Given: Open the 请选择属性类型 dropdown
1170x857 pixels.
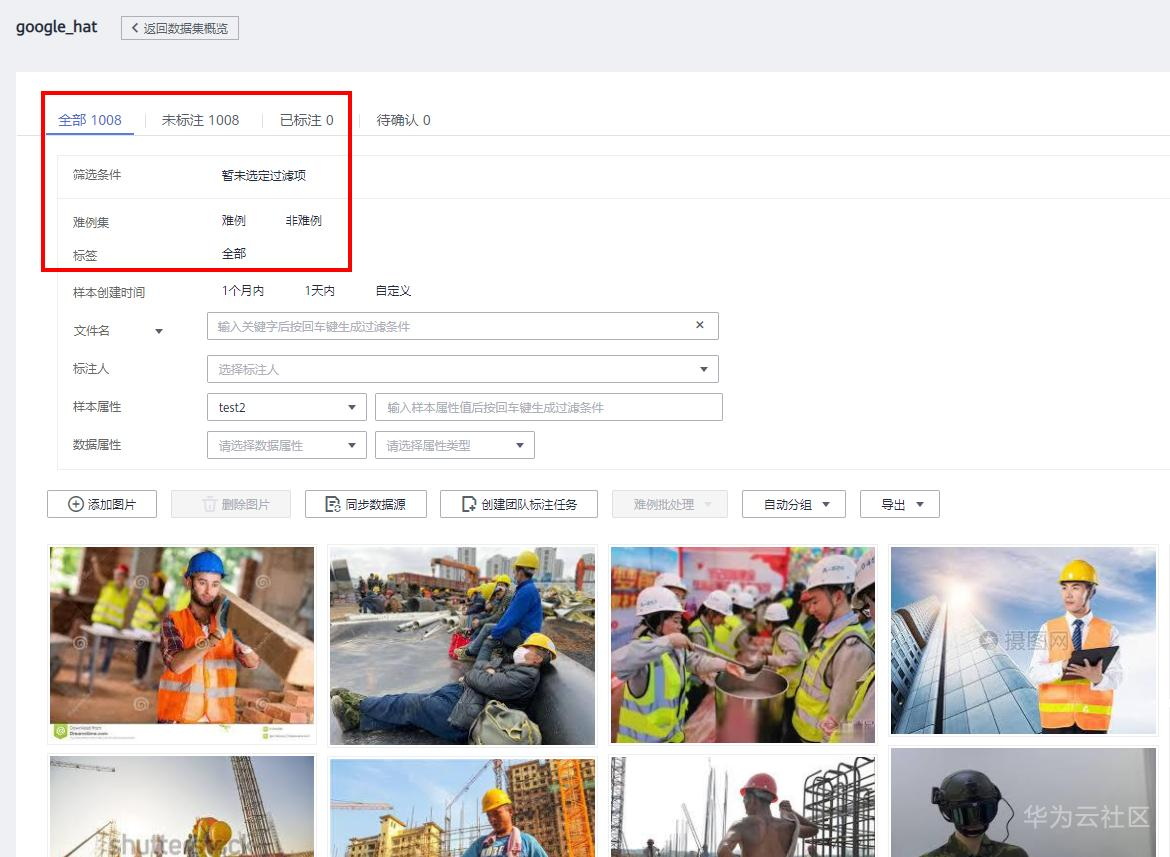Looking at the screenshot, I should point(454,445).
